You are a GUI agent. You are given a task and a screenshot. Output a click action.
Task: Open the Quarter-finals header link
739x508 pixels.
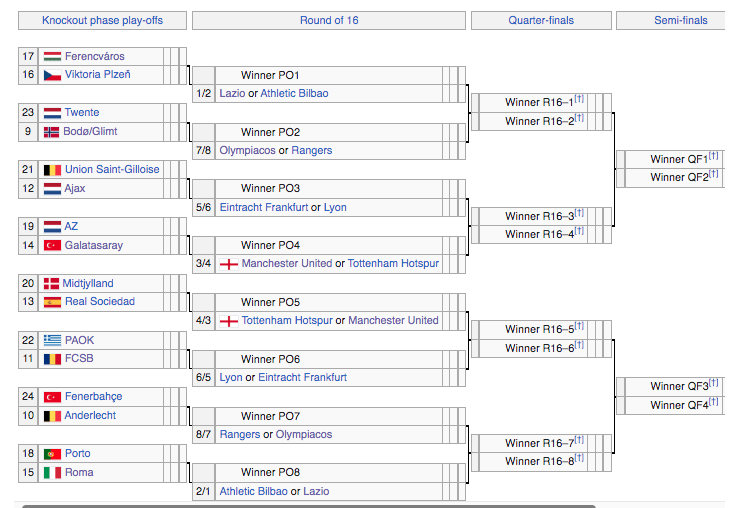541,20
